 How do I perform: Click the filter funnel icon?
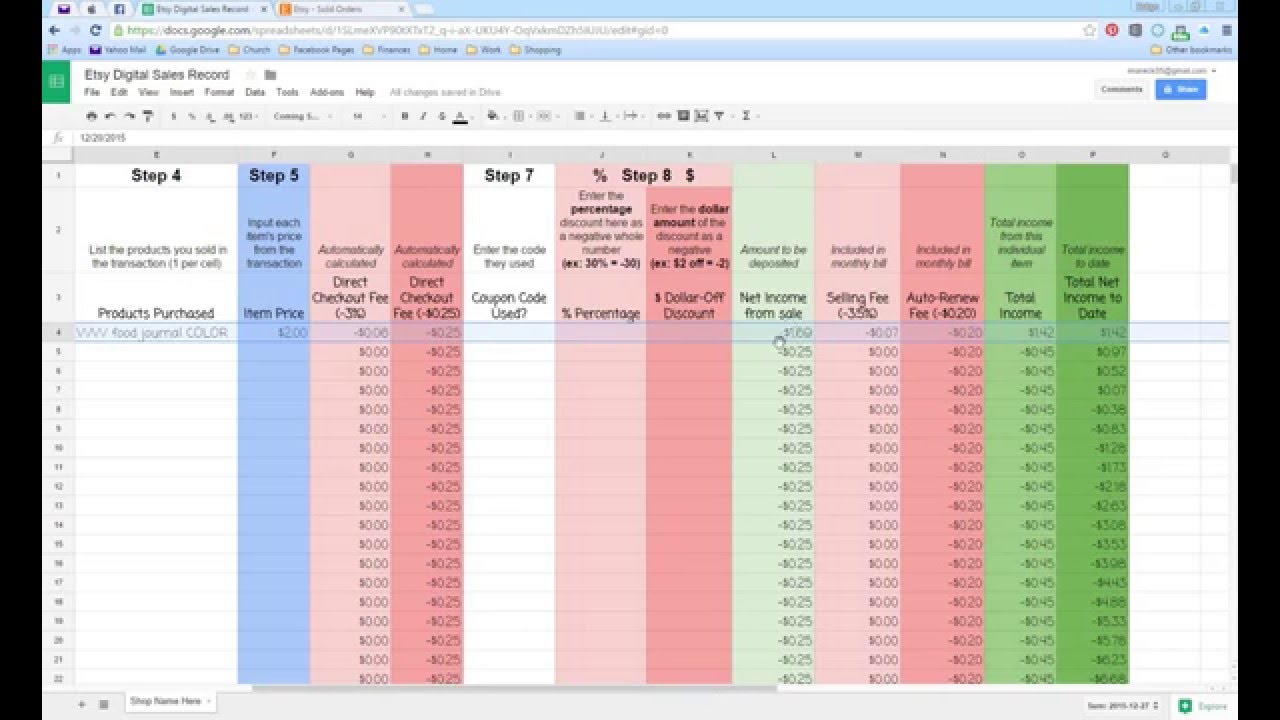coord(720,116)
